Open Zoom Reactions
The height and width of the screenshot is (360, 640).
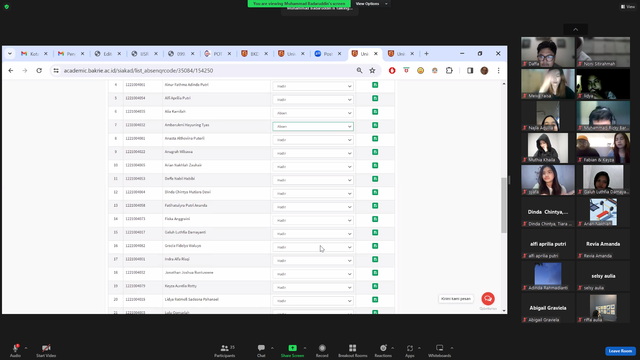click(x=383, y=351)
